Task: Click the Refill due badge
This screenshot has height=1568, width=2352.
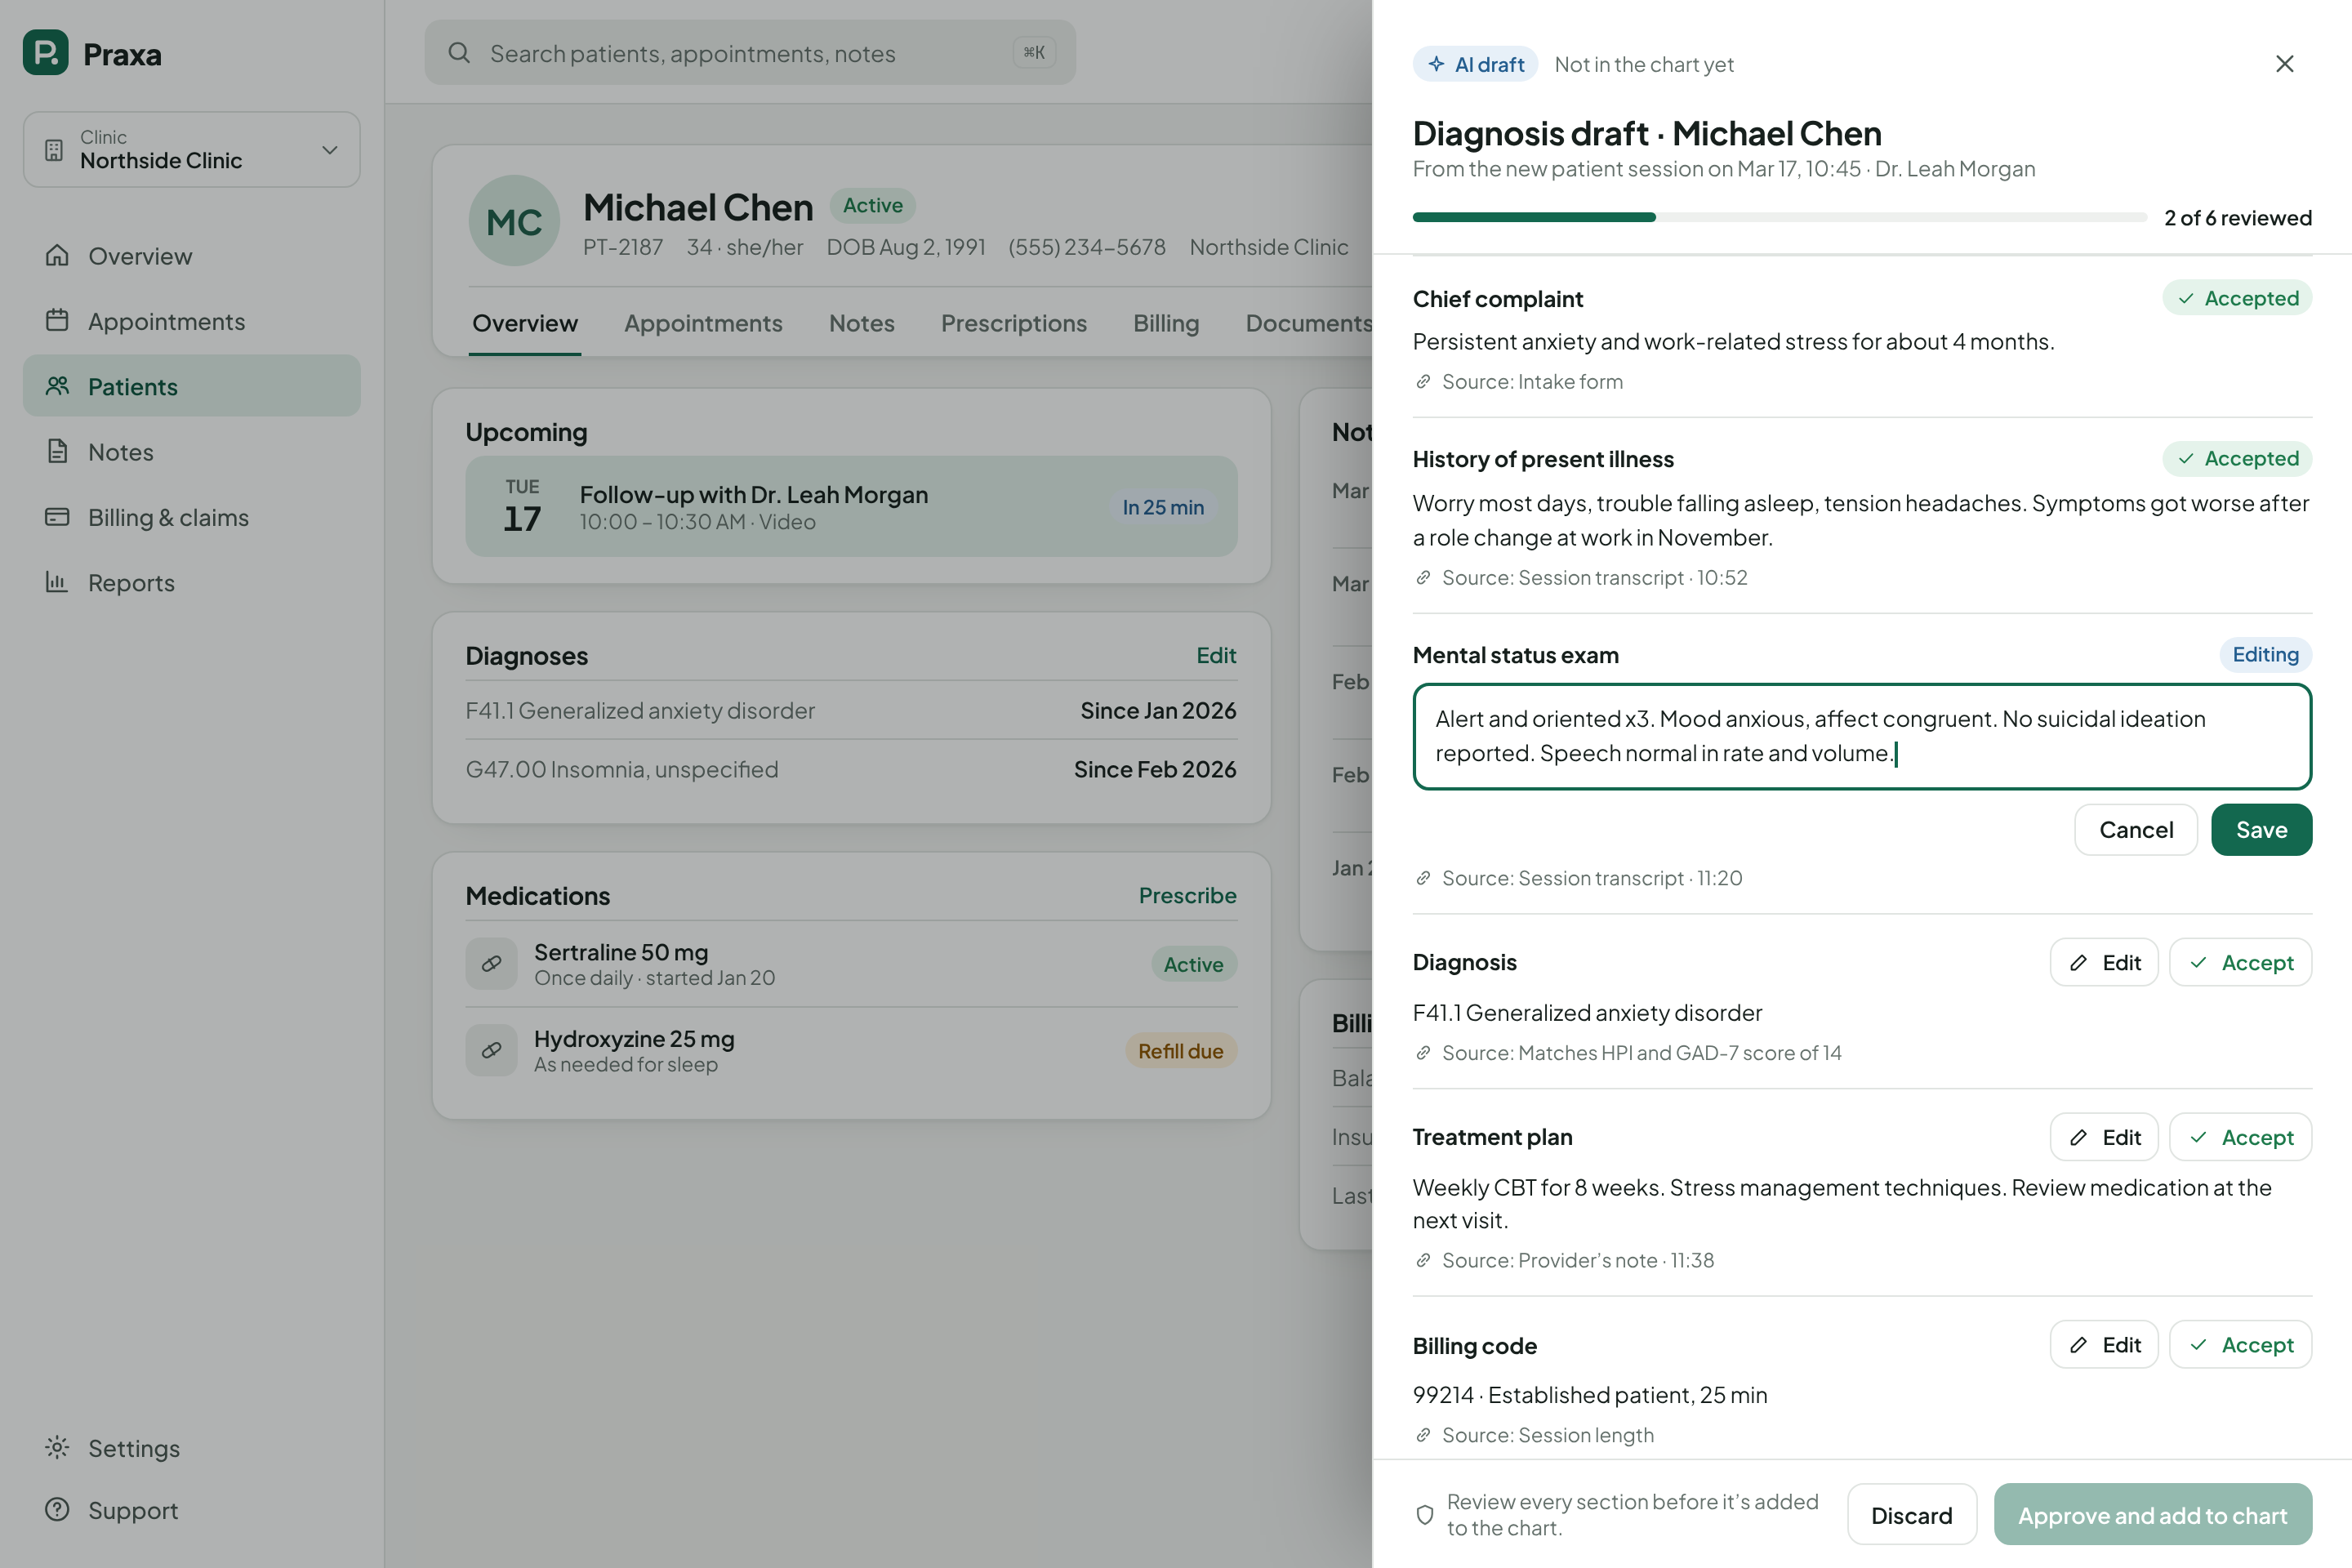Action: [1180, 1051]
